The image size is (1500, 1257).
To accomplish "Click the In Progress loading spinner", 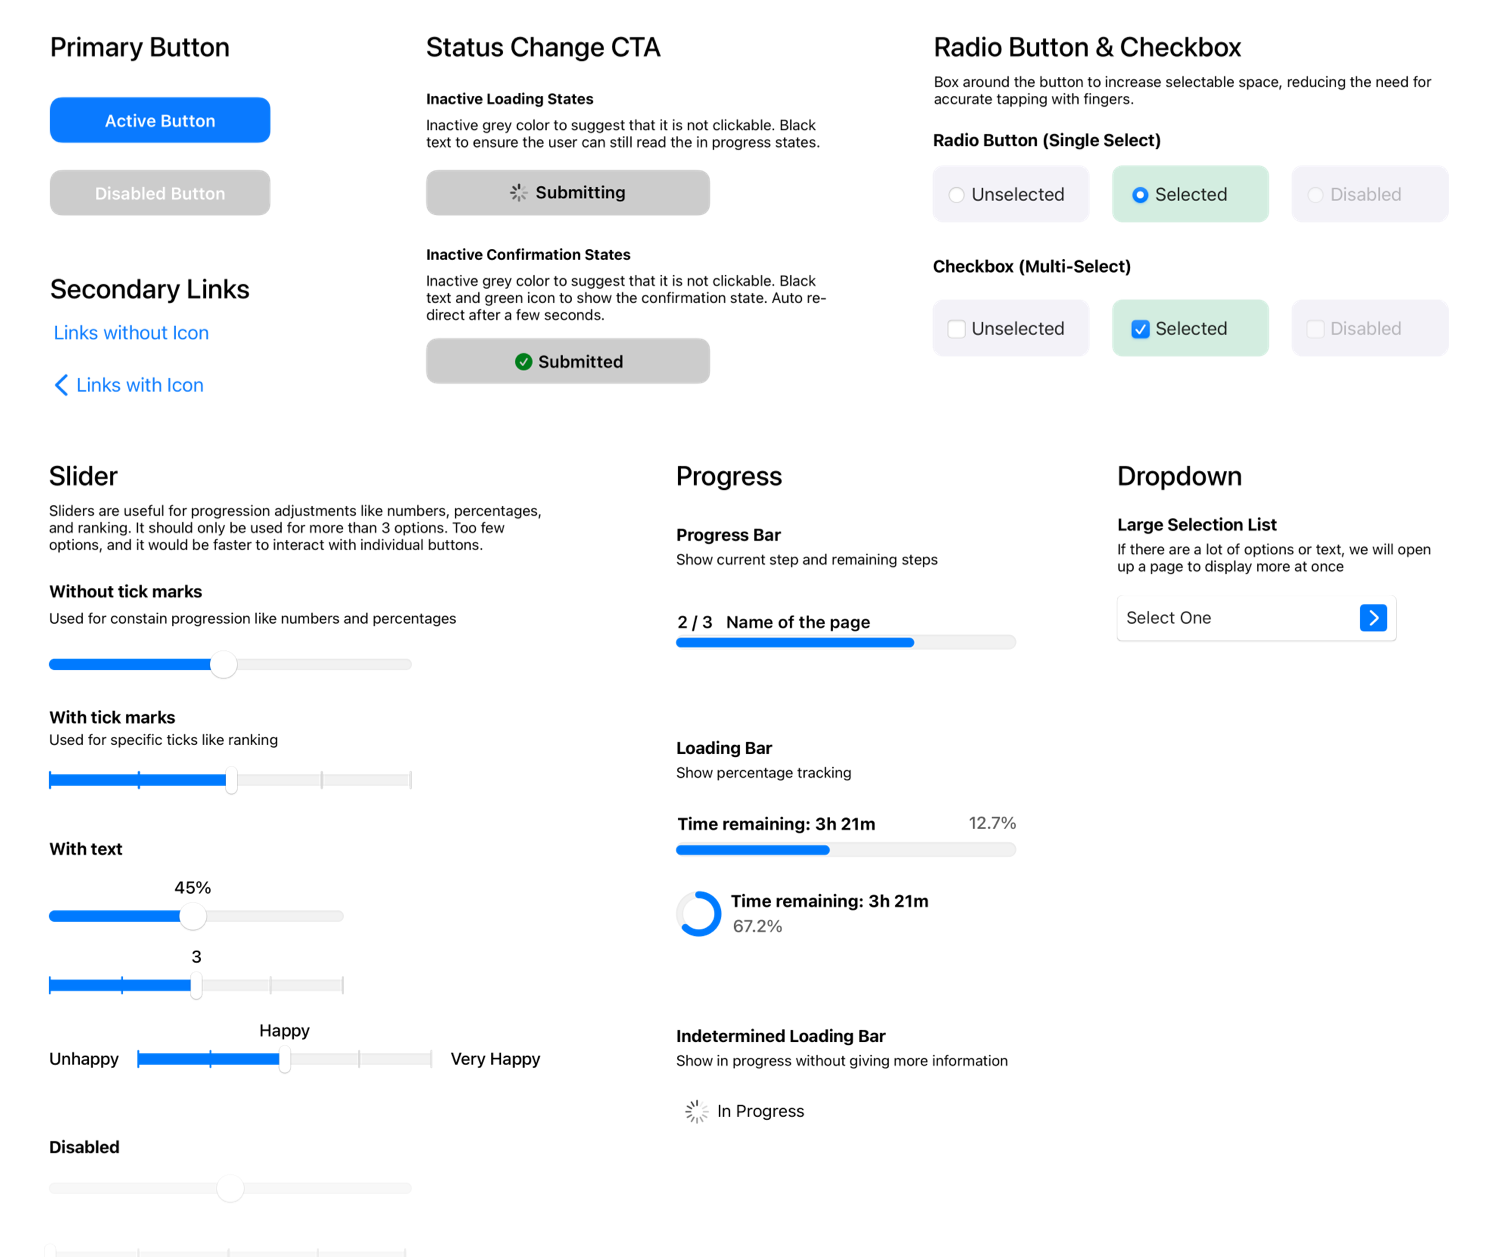I will 696,1111.
